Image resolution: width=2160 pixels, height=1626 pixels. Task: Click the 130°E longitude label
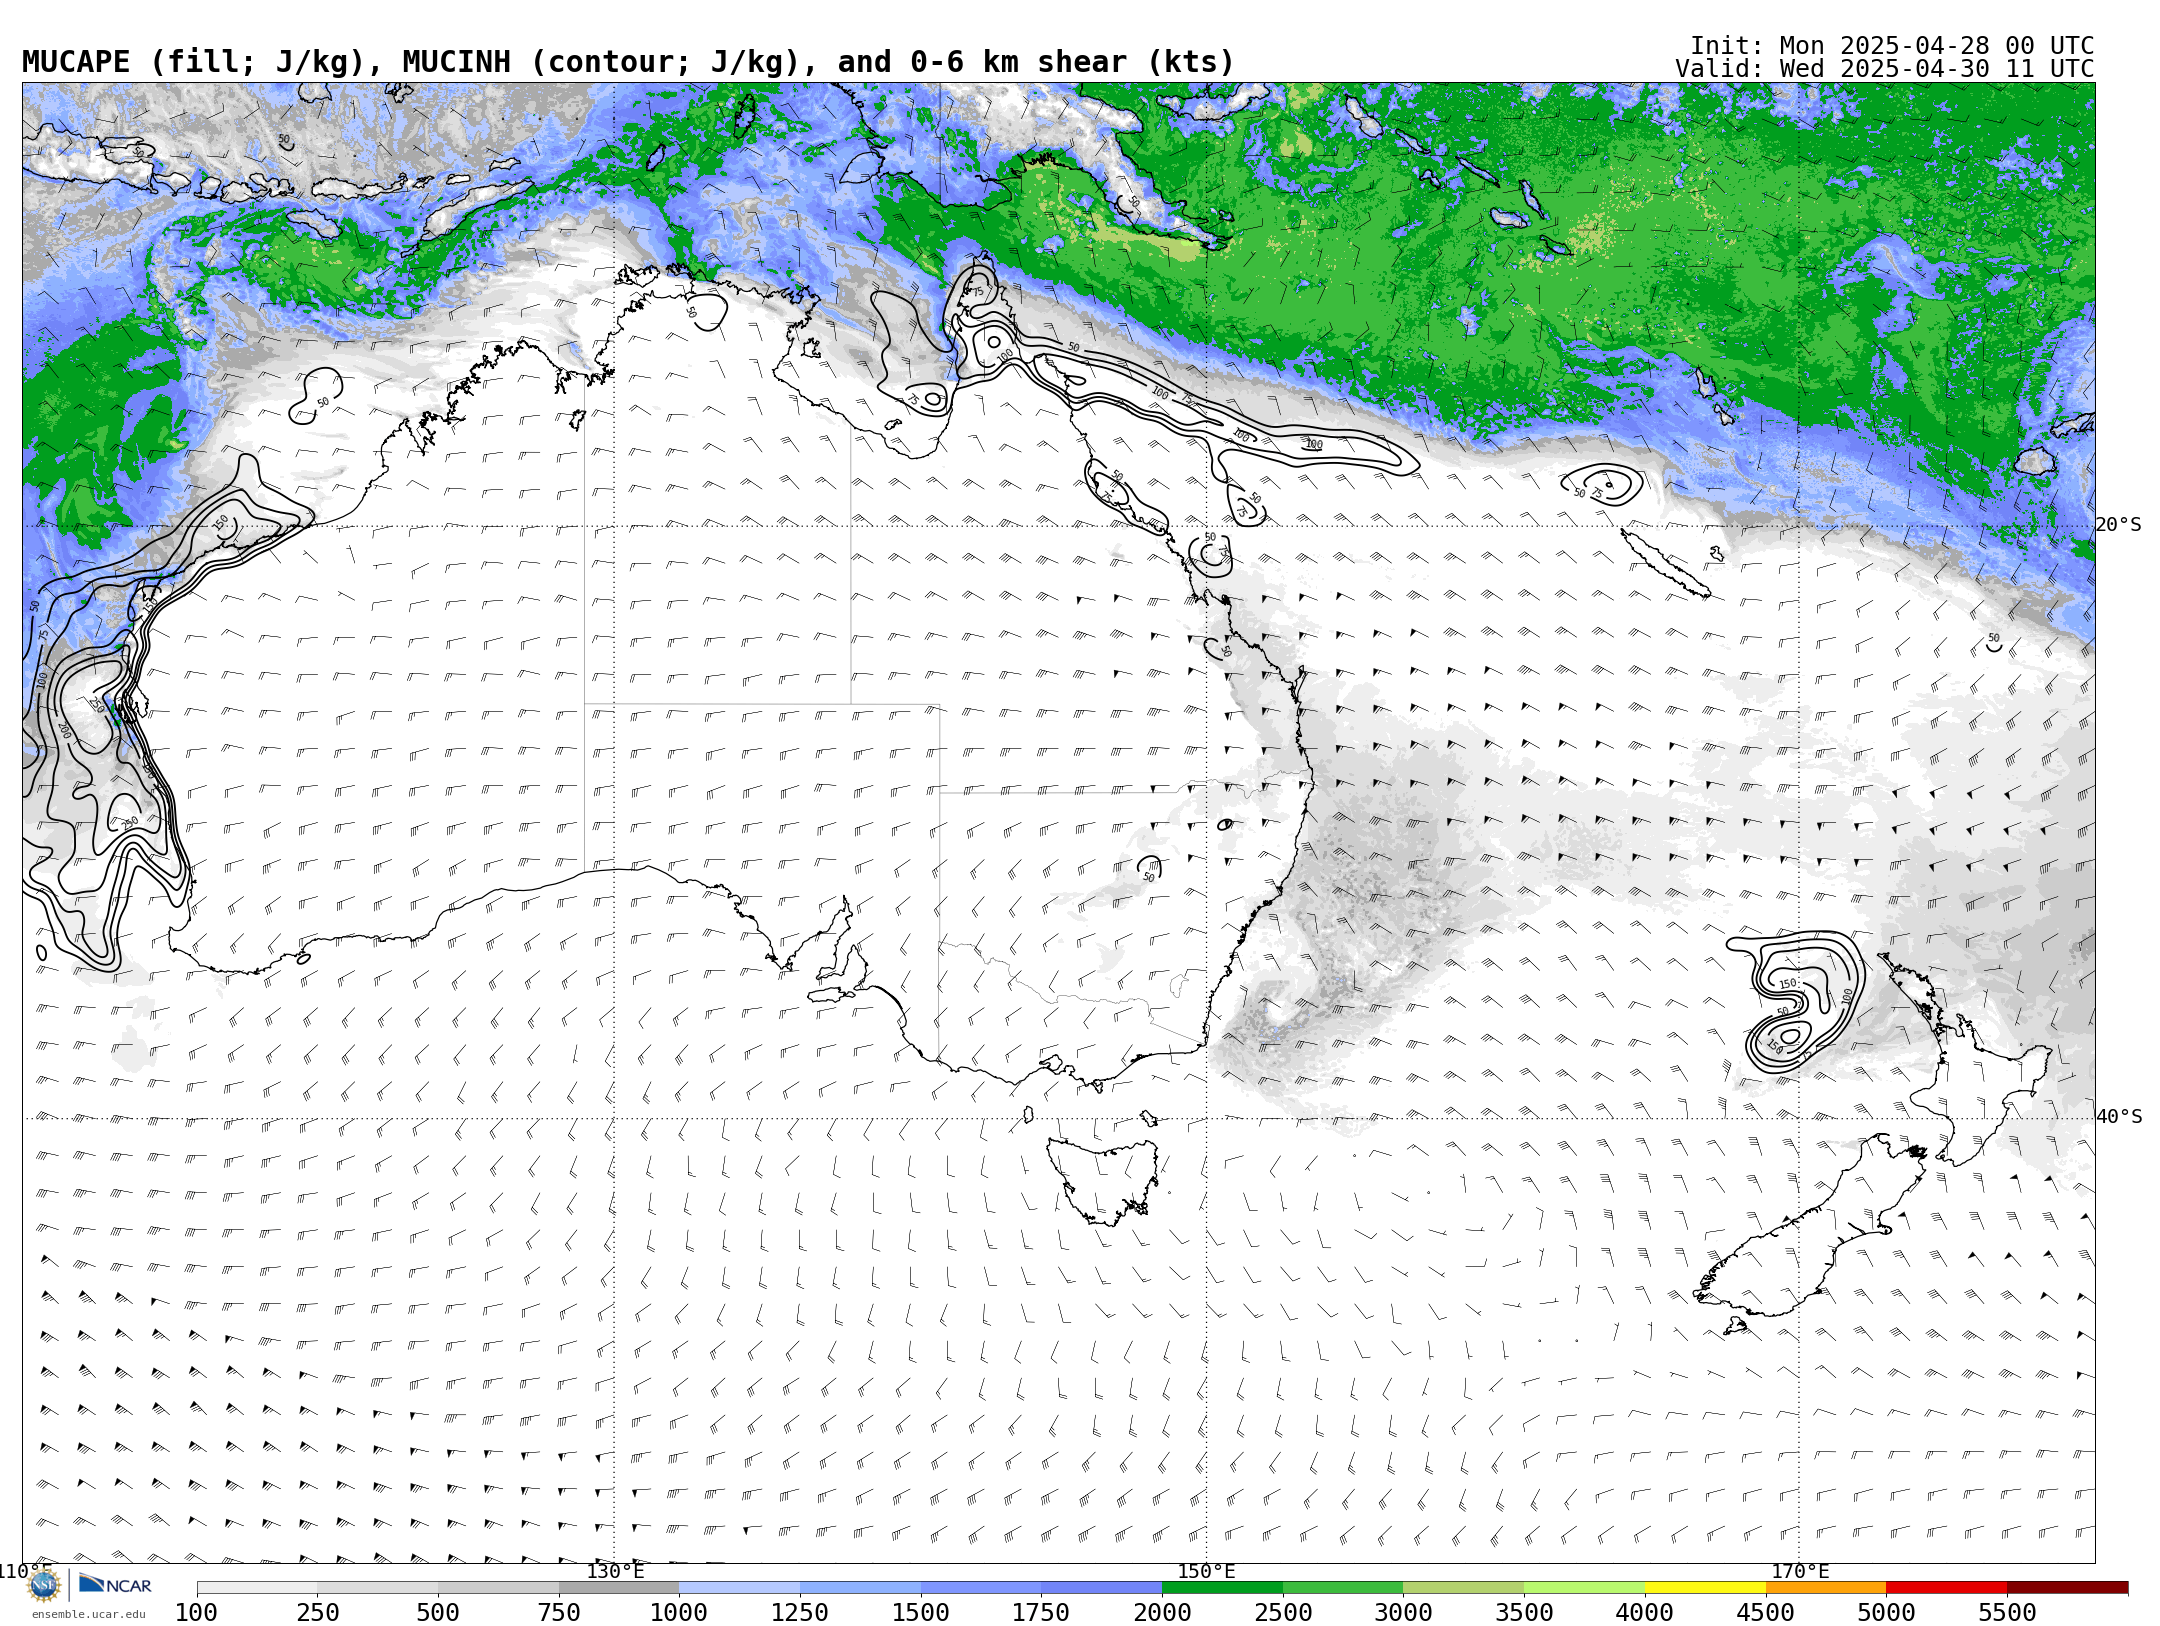pyautogui.click(x=615, y=1571)
